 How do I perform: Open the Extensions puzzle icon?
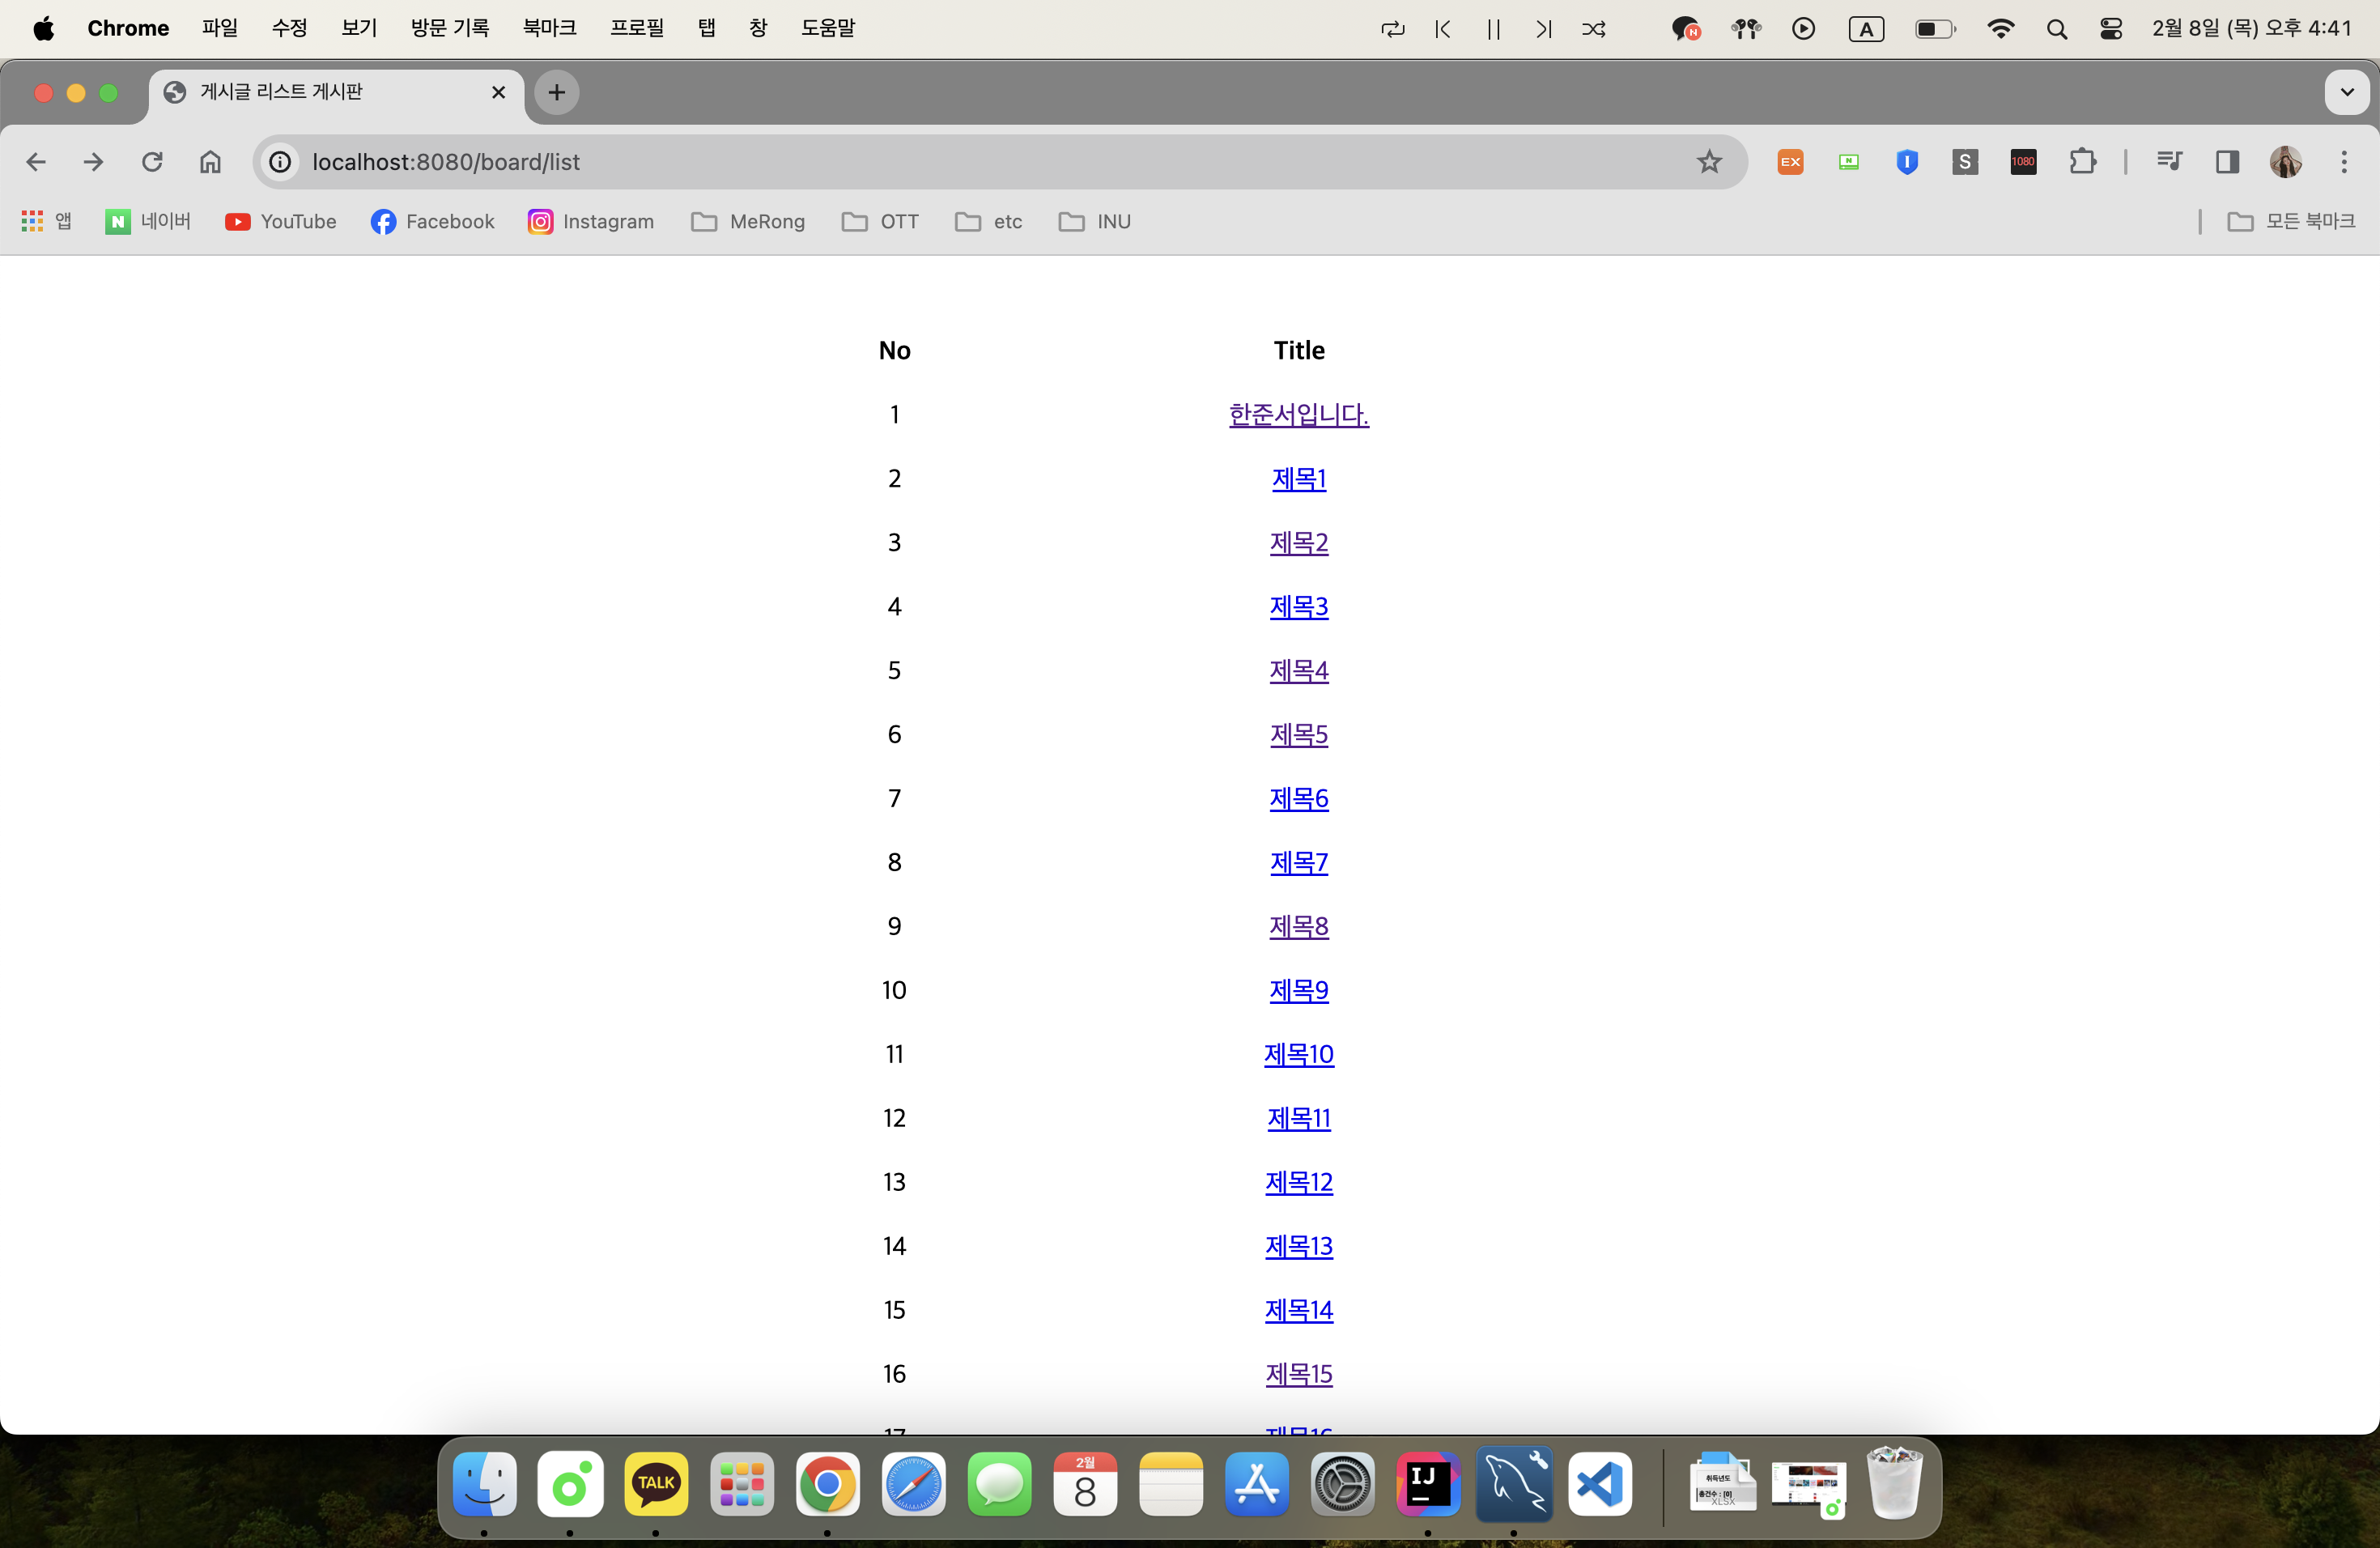pos(2082,162)
